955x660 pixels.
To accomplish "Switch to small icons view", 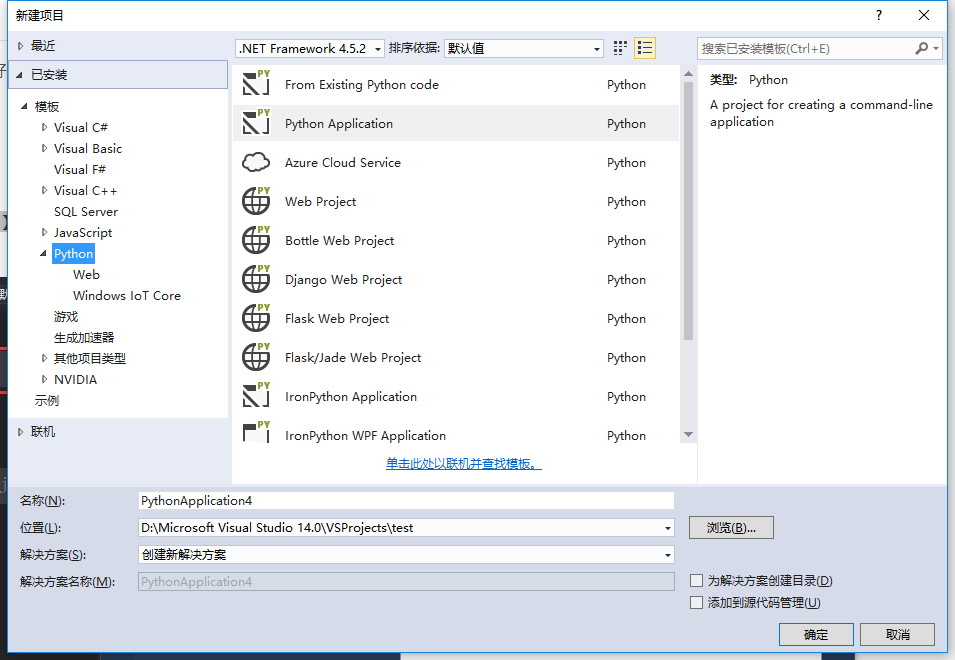I will click(620, 48).
